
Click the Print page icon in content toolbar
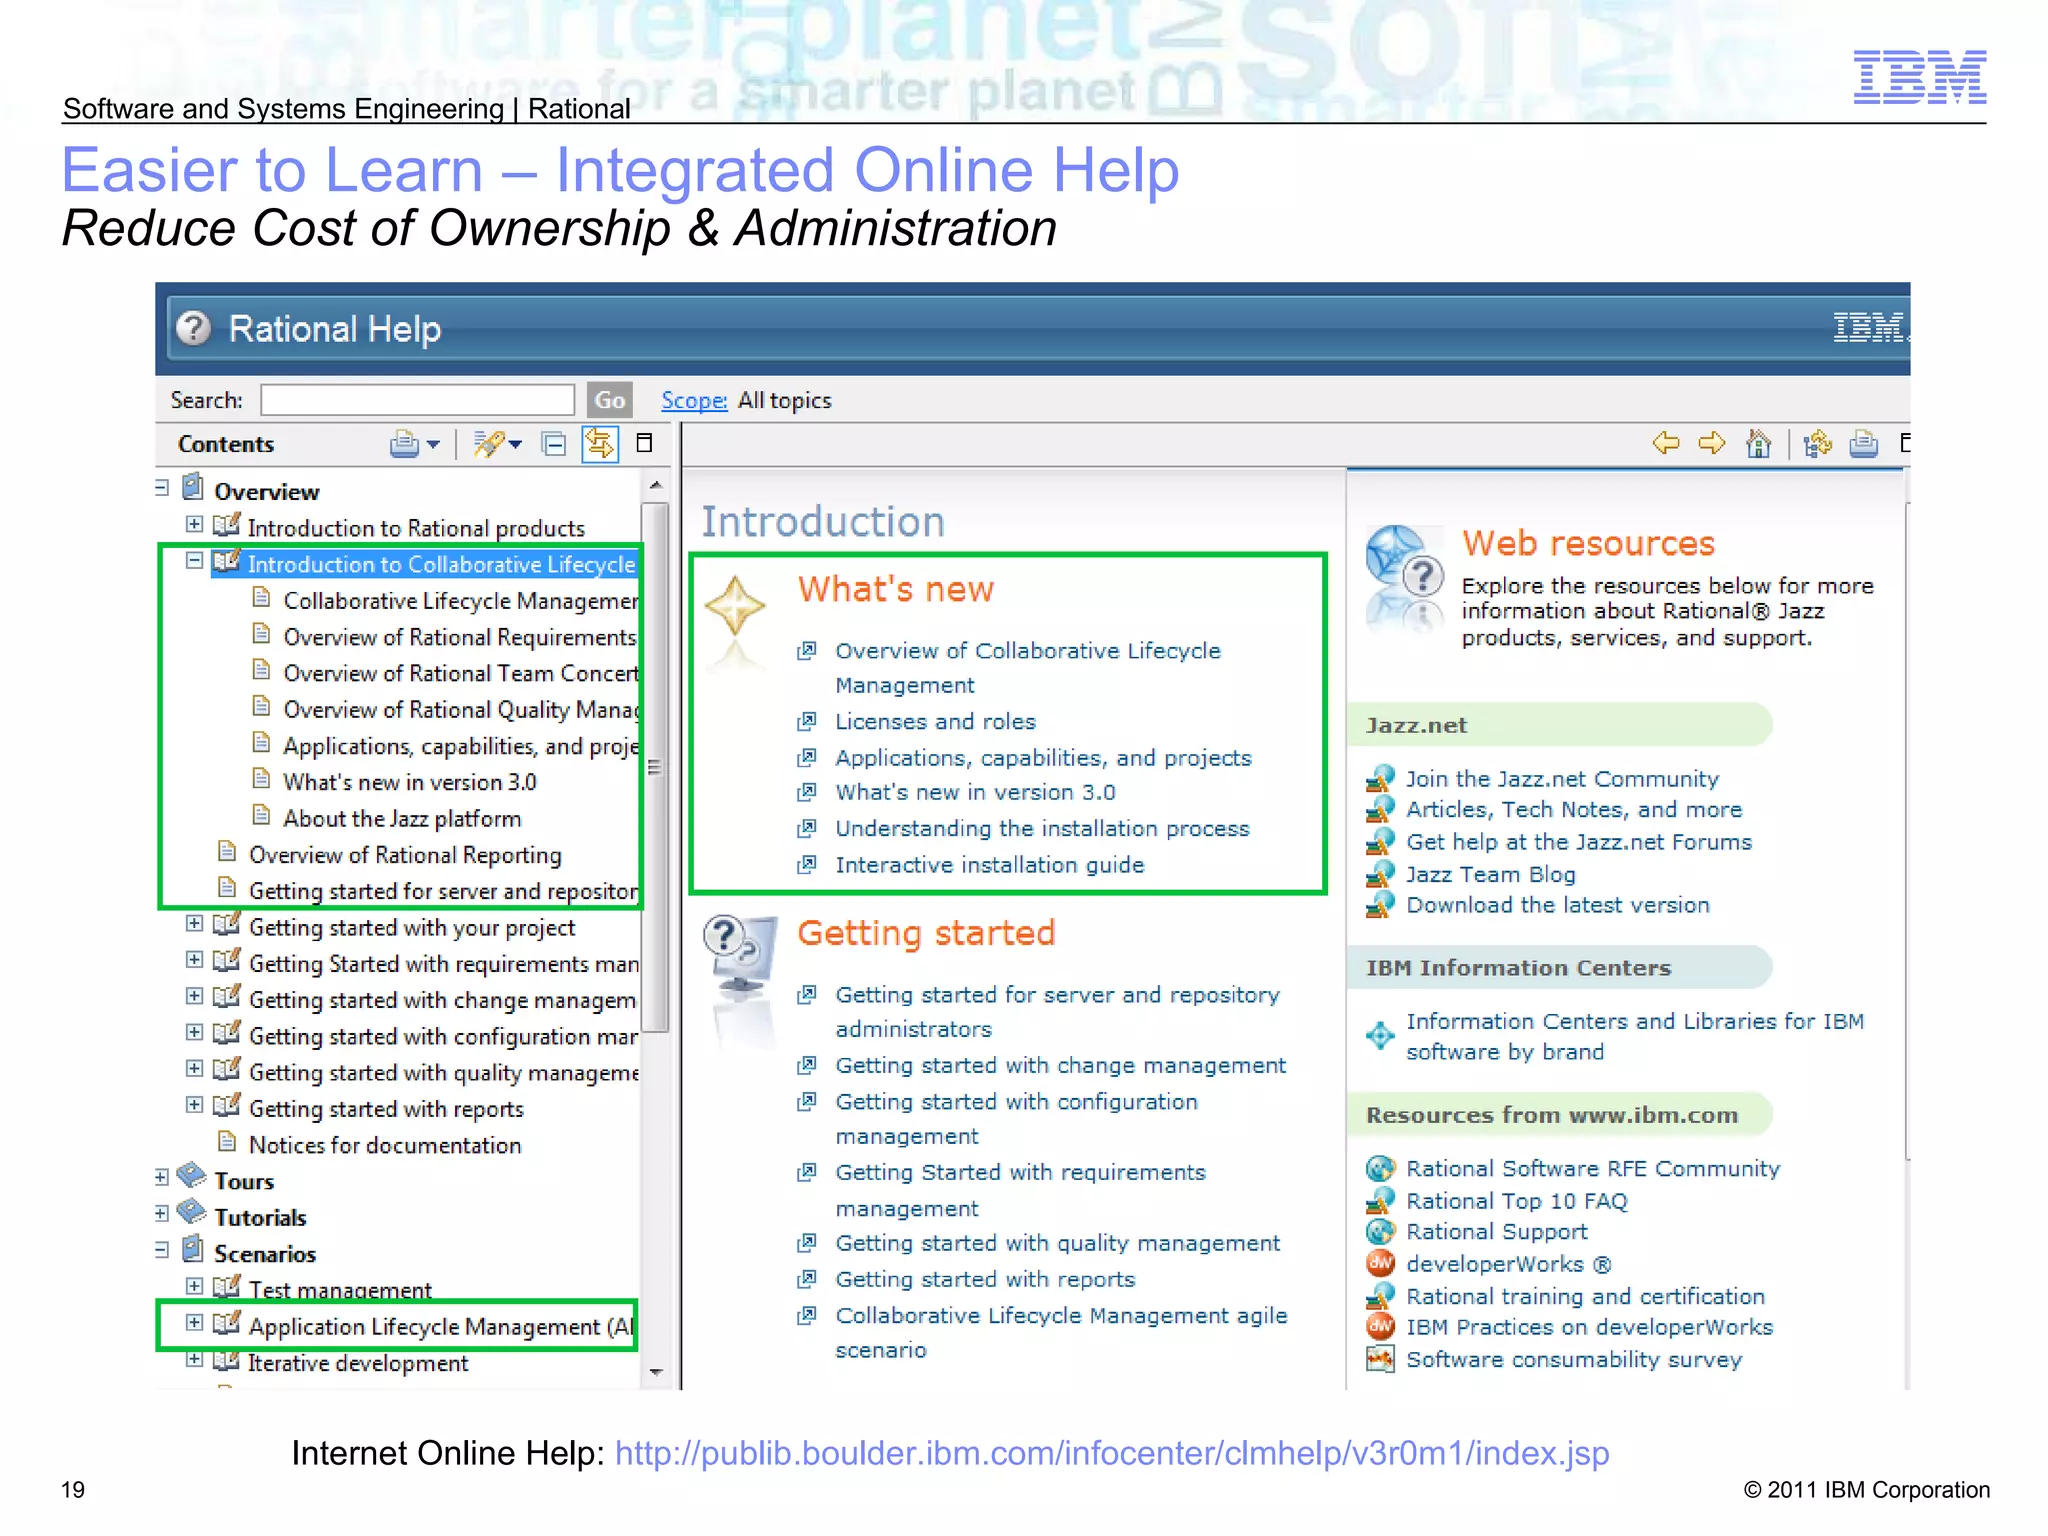[1863, 442]
